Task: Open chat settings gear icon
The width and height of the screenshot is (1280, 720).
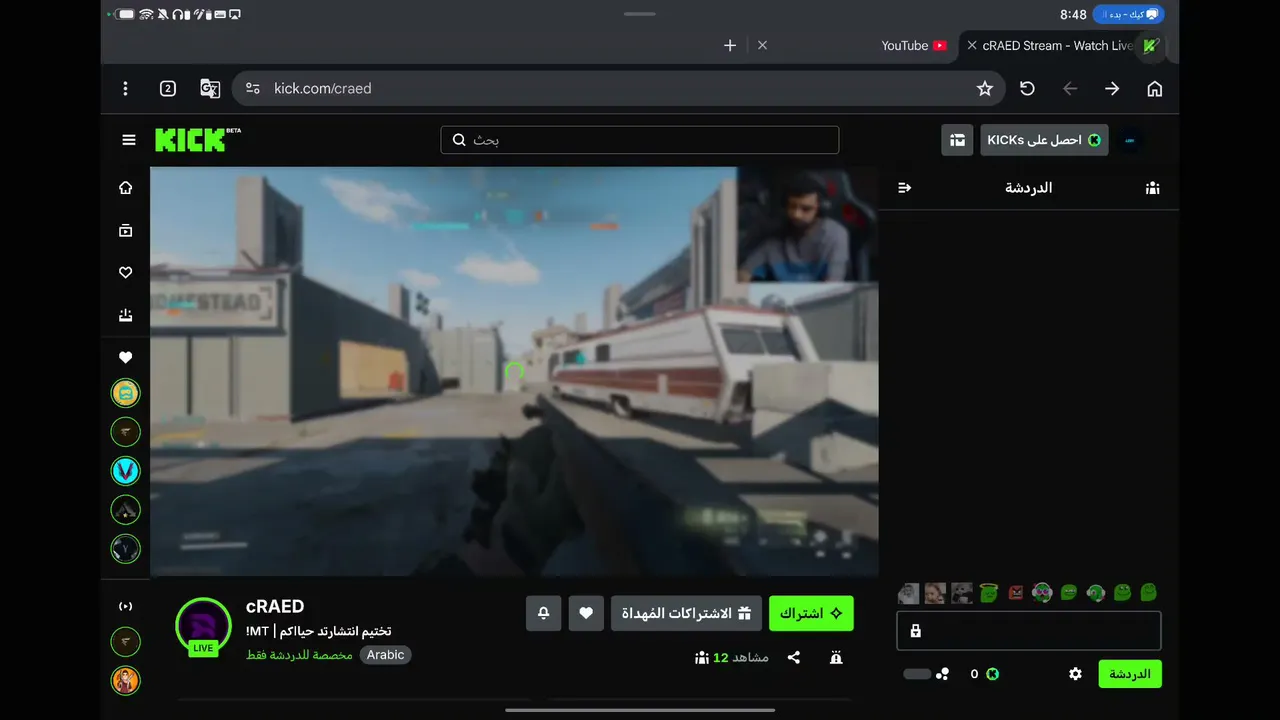Action: pos(1075,674)
